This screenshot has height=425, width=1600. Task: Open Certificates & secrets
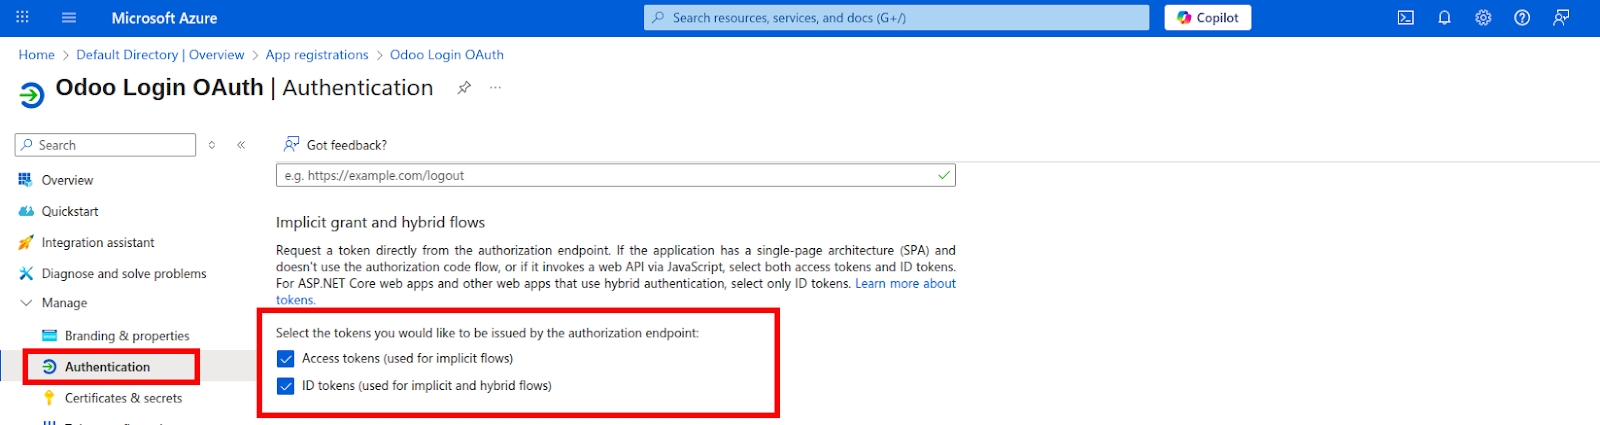(x=123, y=398)
